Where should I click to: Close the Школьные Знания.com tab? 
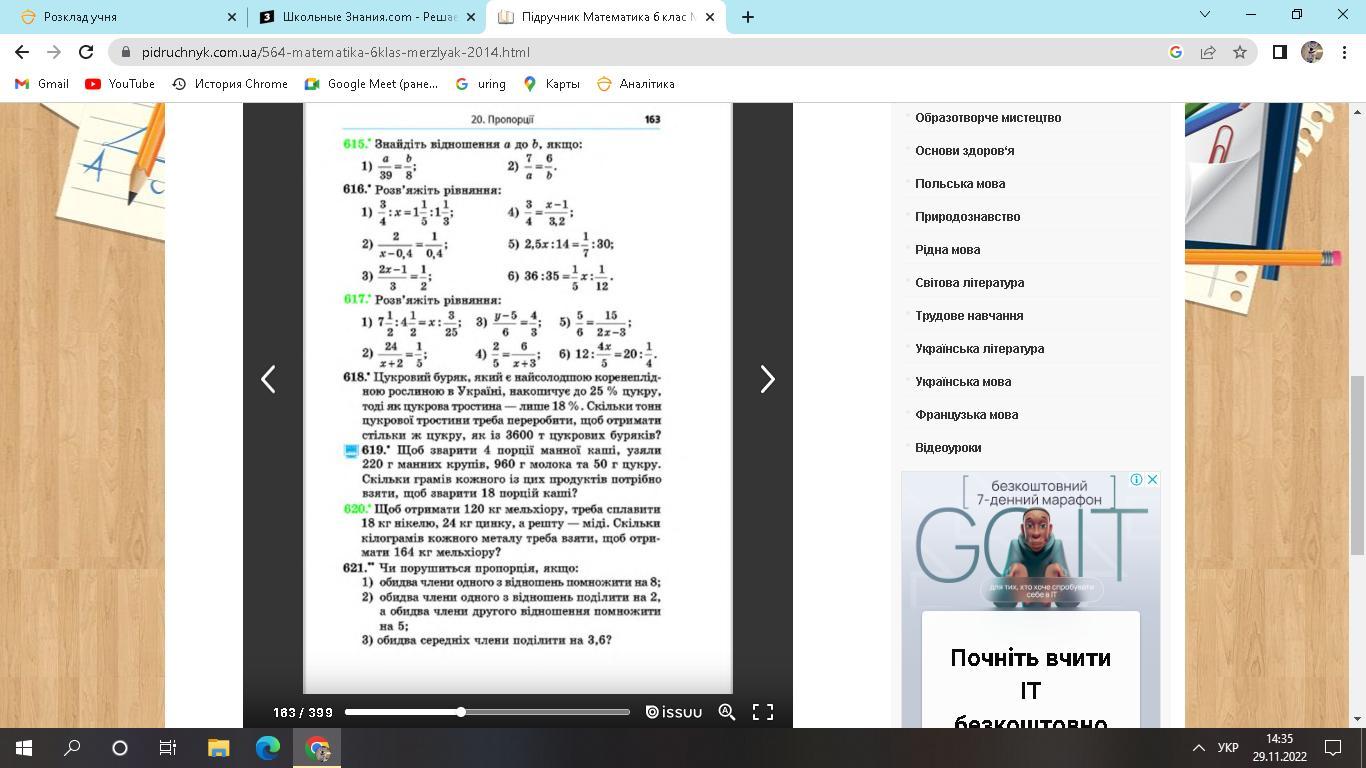[471, 17]
